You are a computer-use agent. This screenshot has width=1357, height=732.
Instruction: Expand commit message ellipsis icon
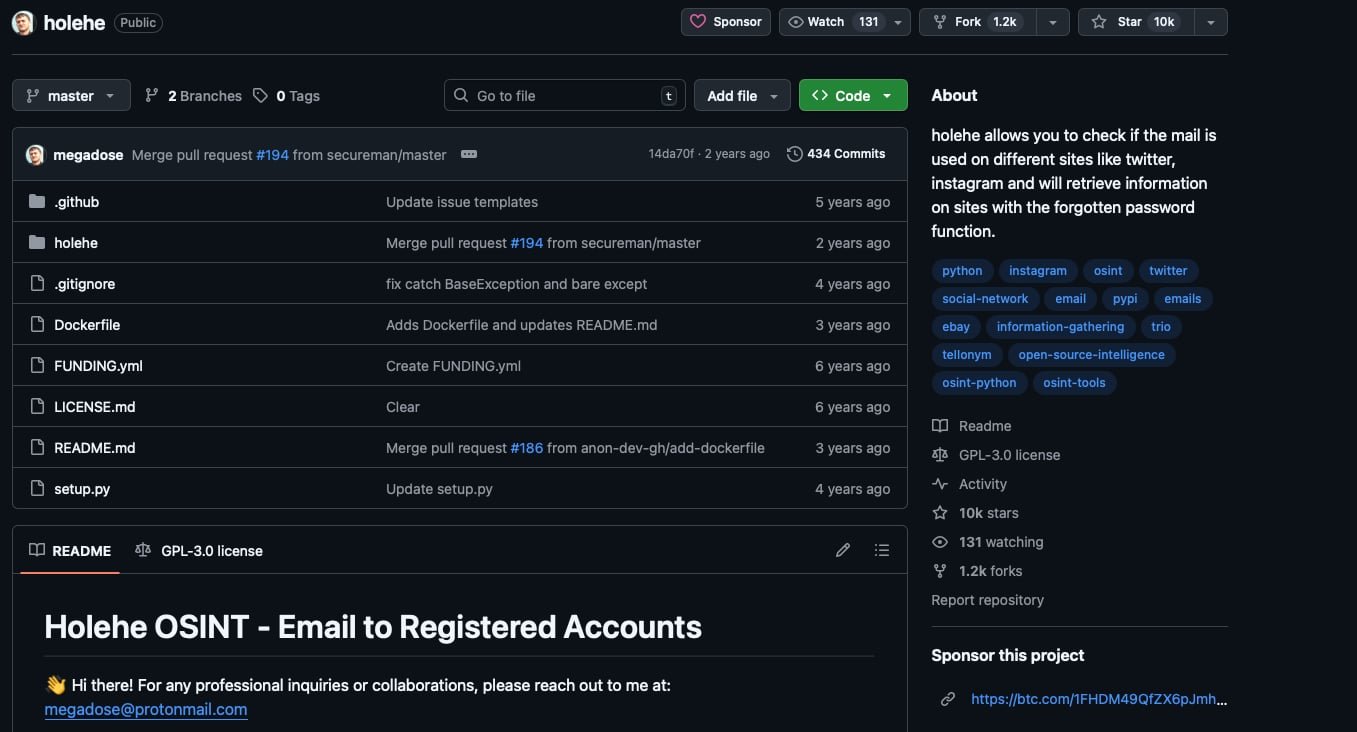tap(468, 155)
